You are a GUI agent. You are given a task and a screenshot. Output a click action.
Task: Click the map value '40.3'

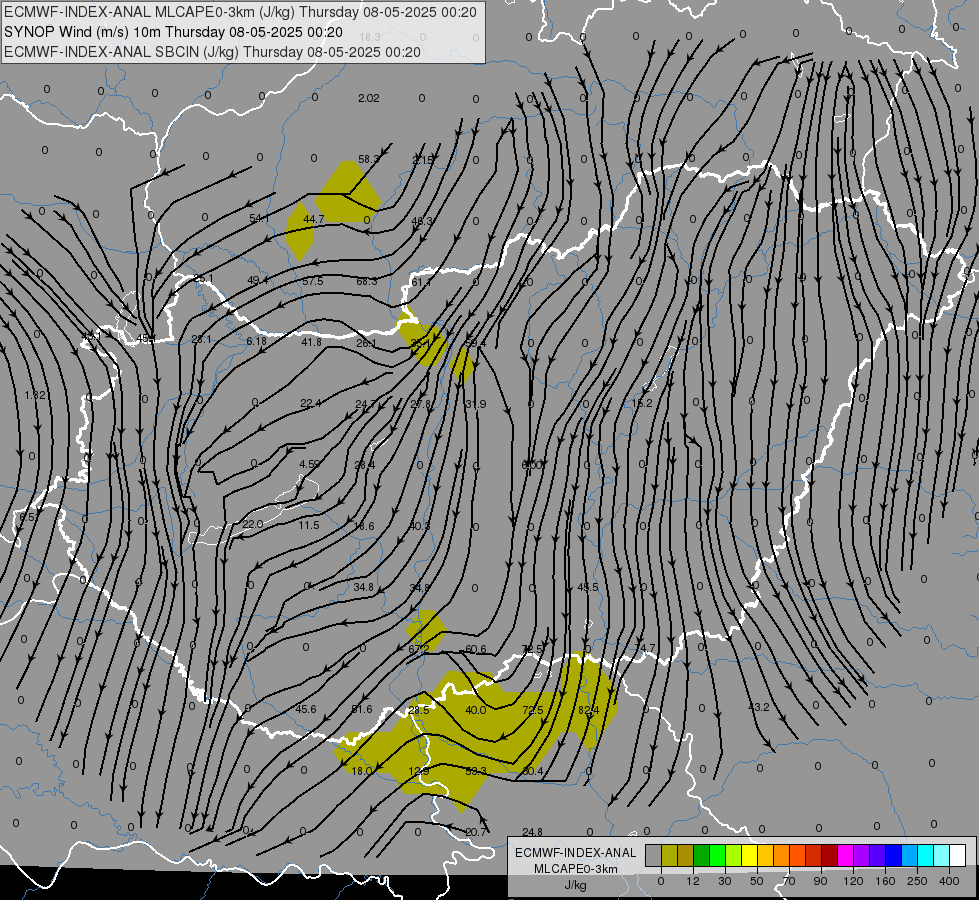tap(420, 527)
